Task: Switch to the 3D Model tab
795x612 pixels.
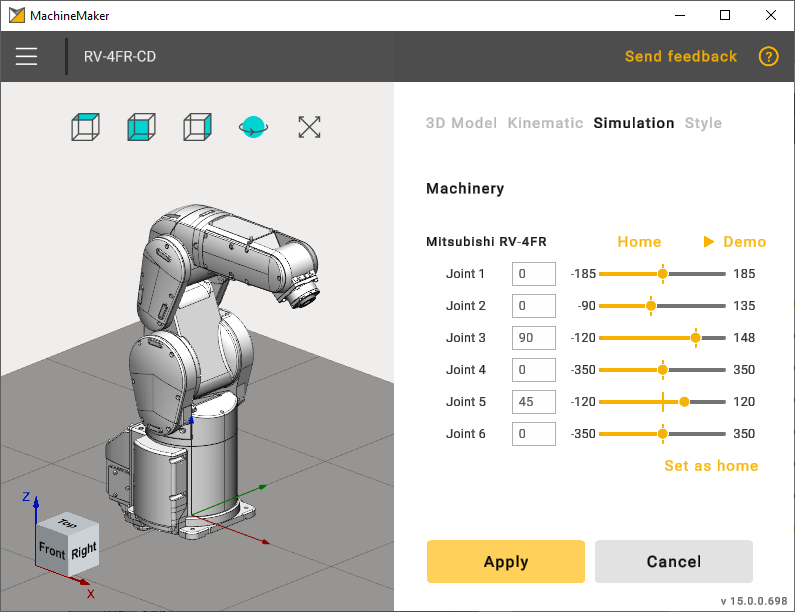Action: [x=461, y=123]
